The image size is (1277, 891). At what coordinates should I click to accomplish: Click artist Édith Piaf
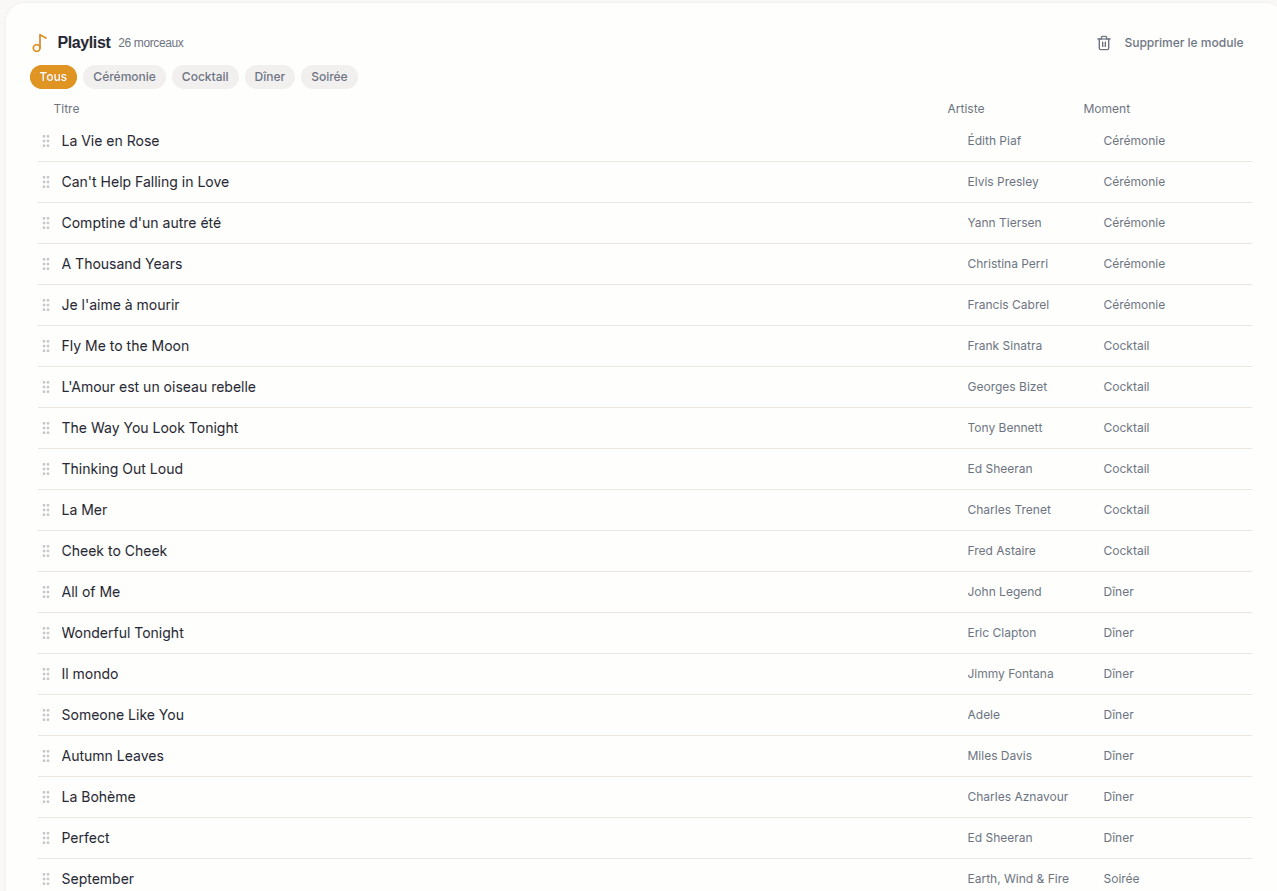click(x=994, y=141)
